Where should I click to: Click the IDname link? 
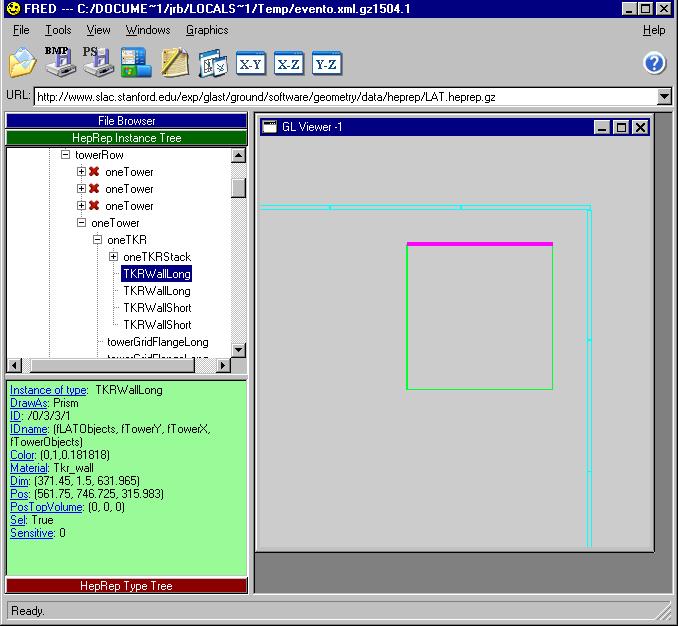click(29, 429)
